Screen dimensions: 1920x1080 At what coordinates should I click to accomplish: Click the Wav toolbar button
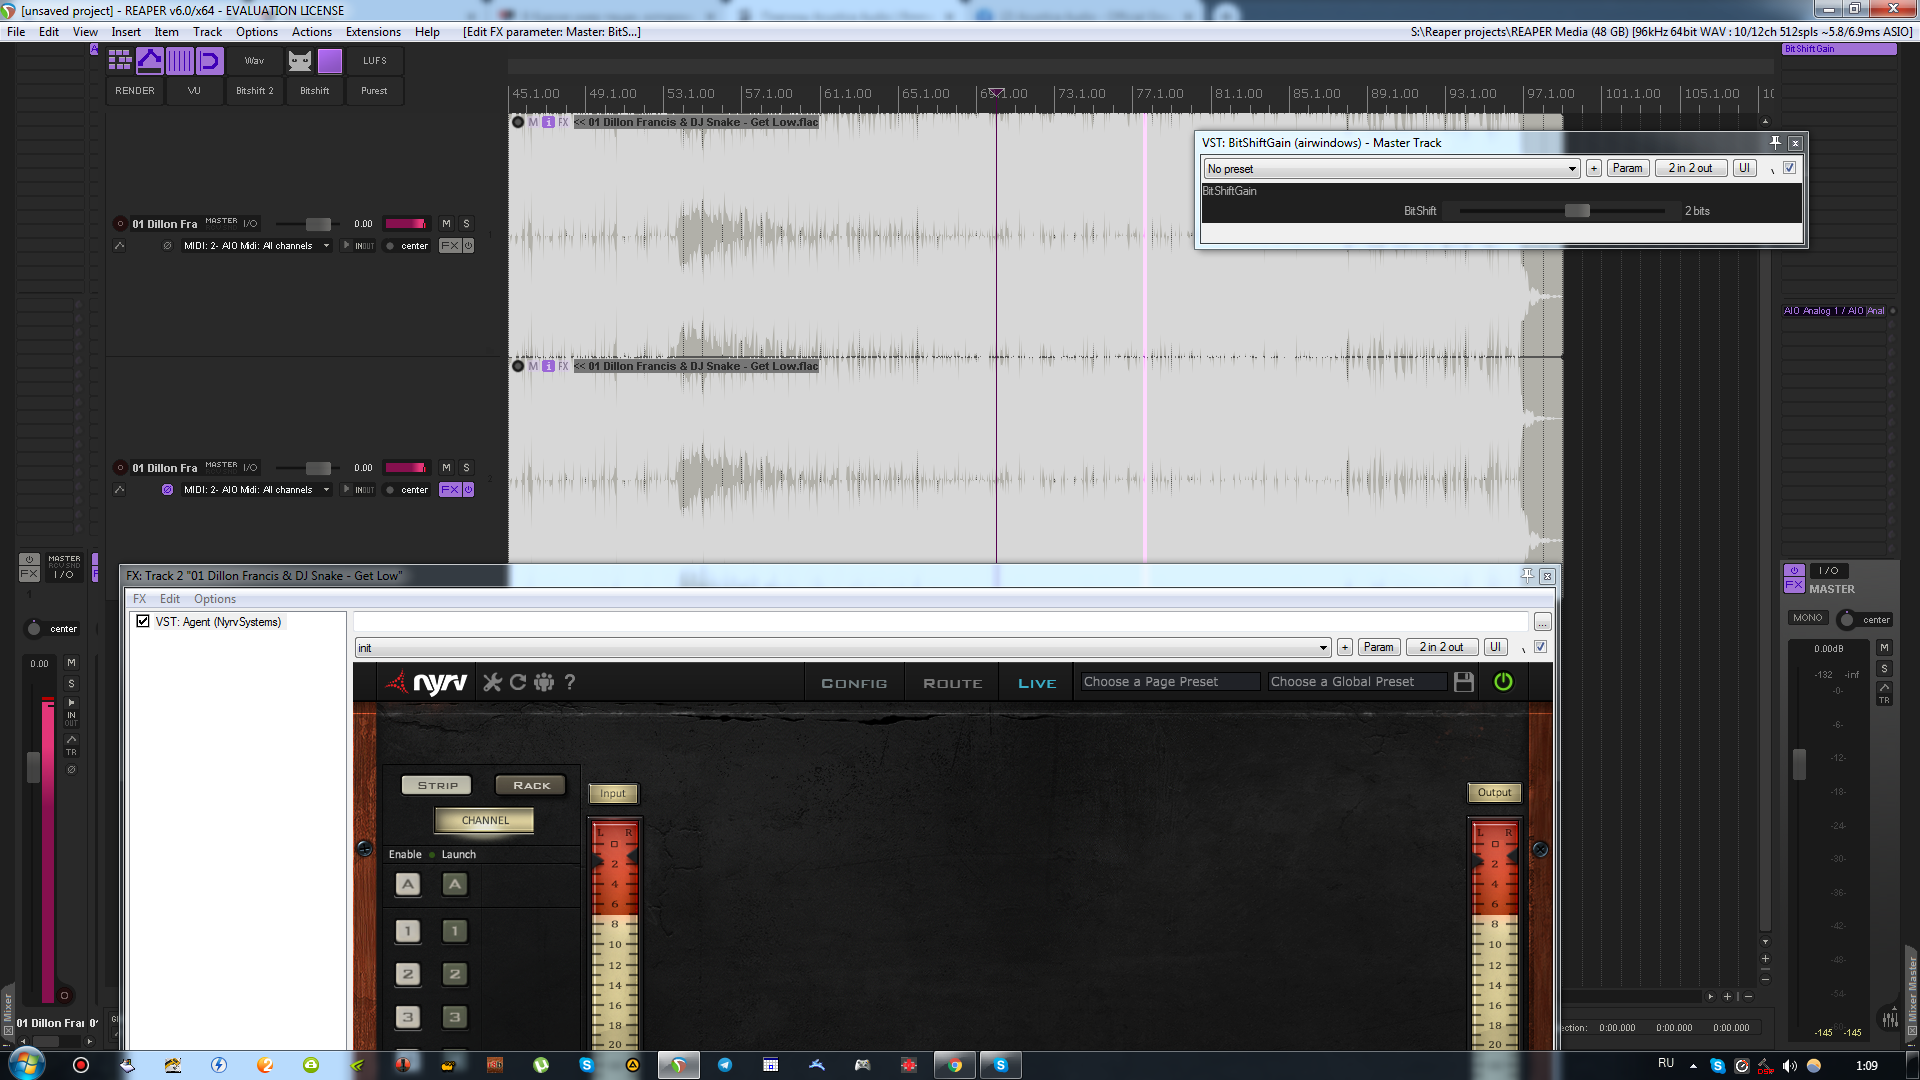point(254,61)
